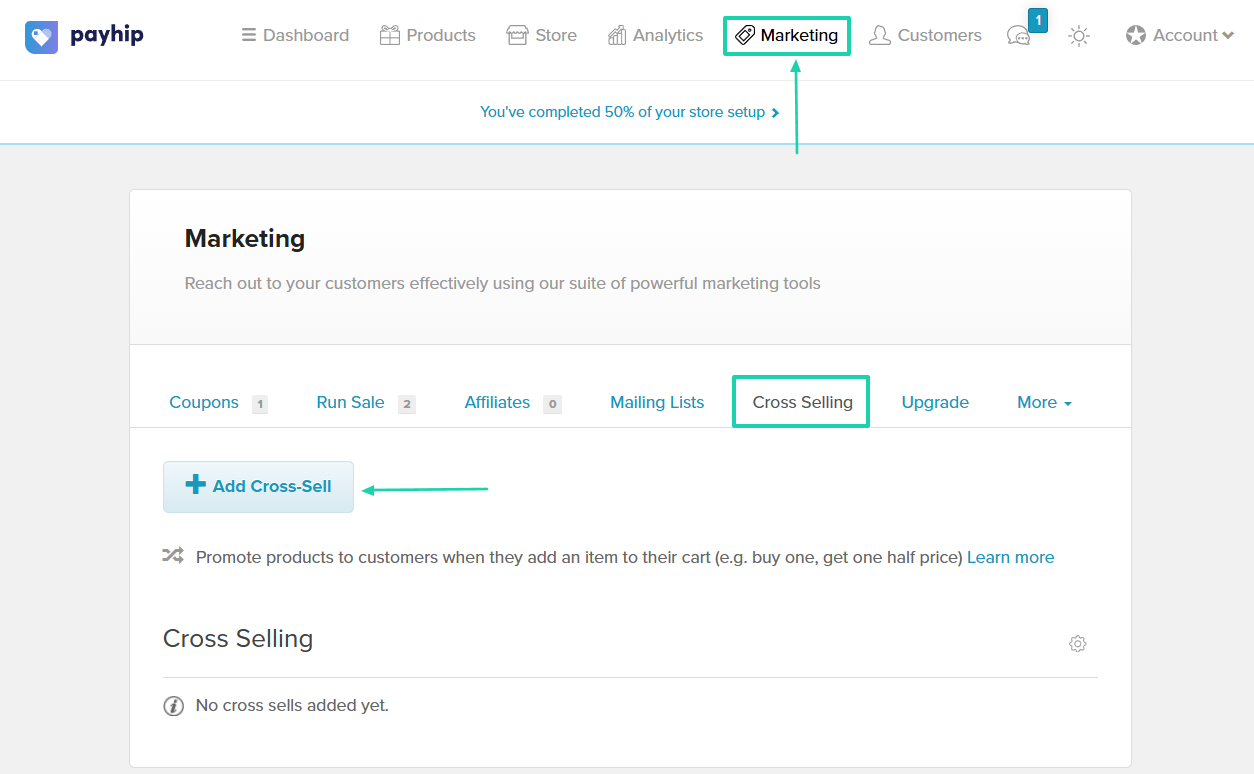Toggle the light/dark theme sun icon
The width and height of the screenshot is (1254, 774).
(1078, 36)
